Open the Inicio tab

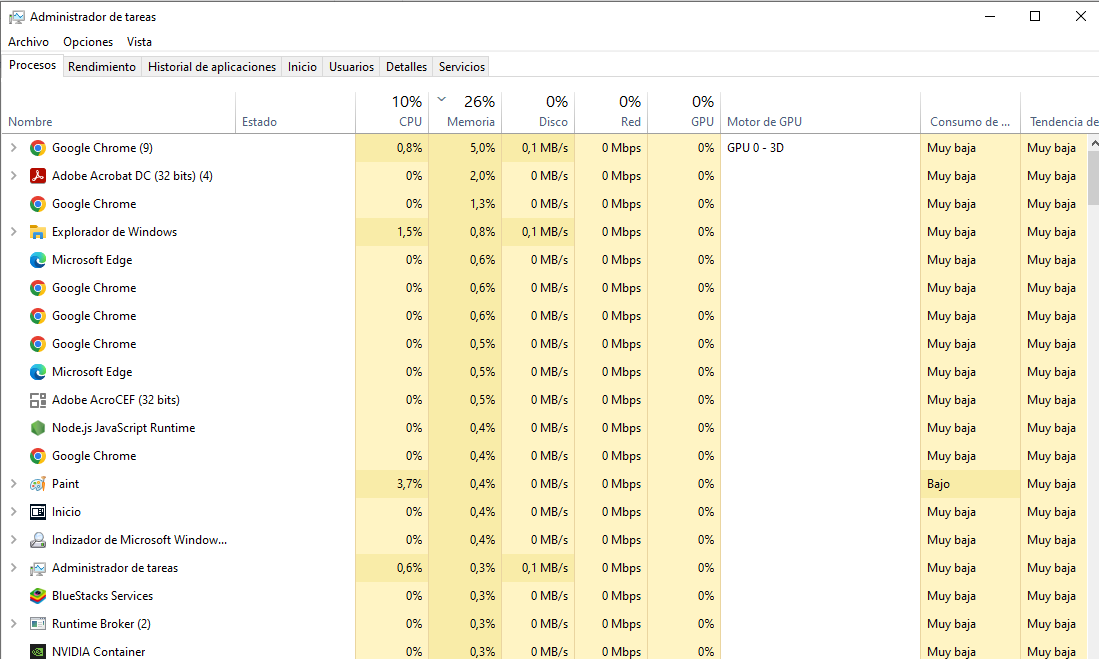coord(302,67)
